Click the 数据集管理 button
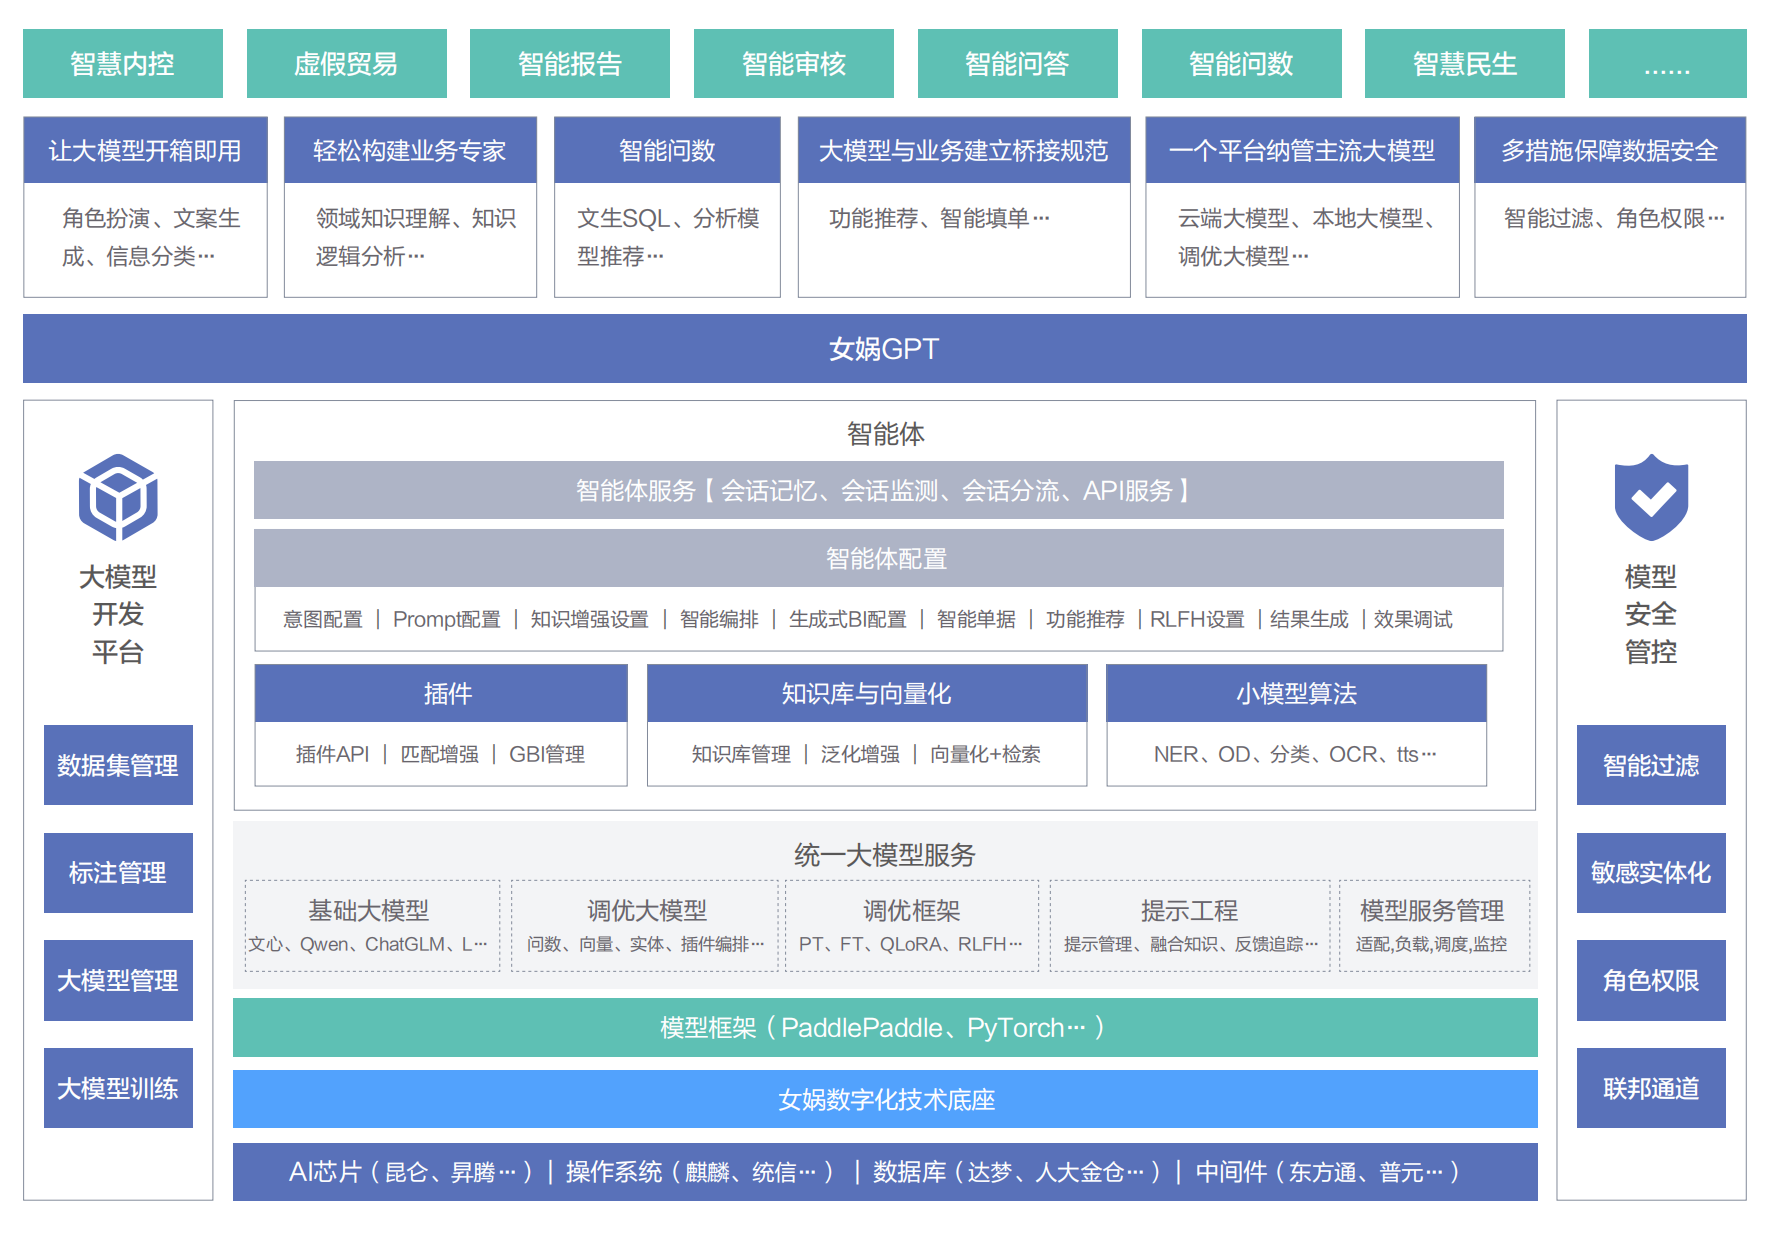 tap(118, 765)
